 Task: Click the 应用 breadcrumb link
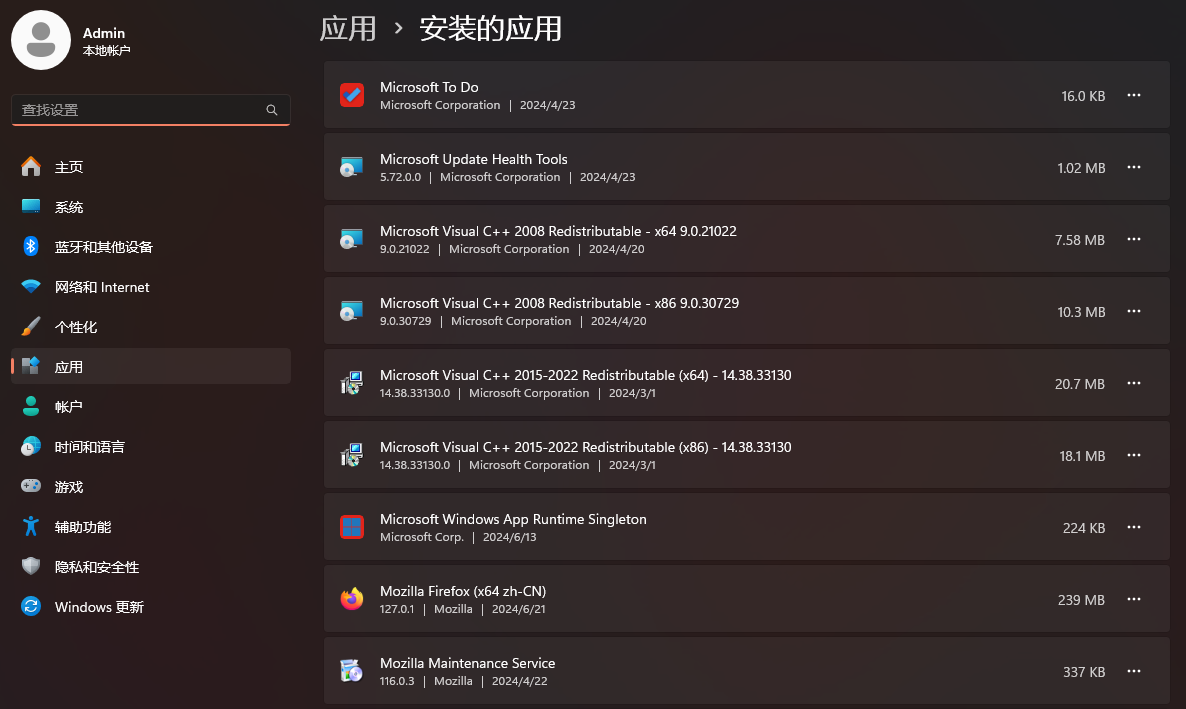pyautogui.click(x=348, y=28)
